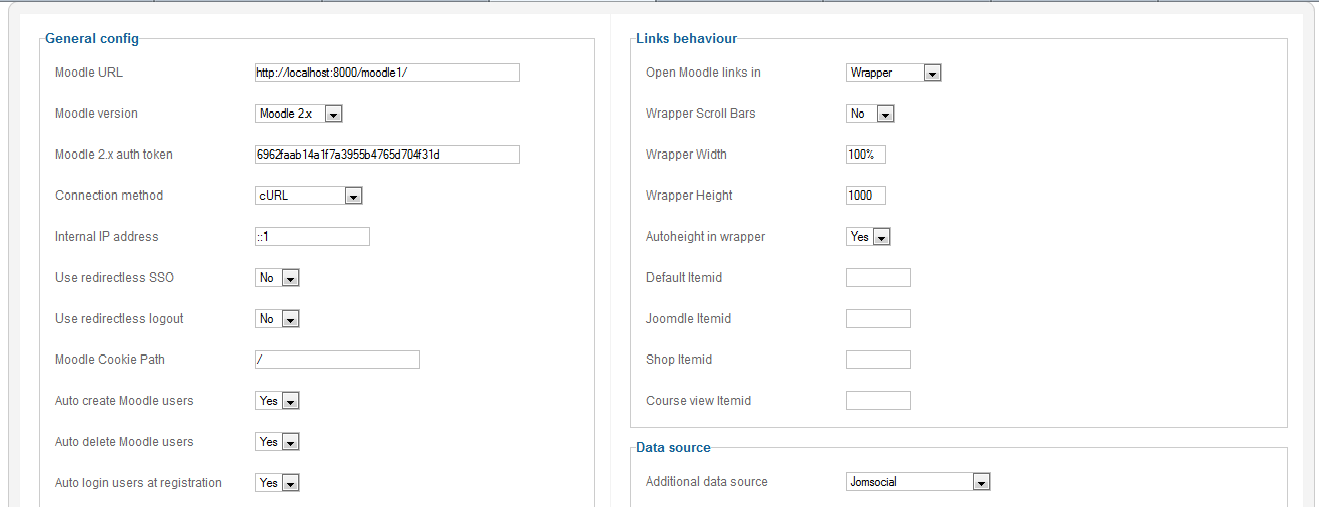Select the Moodle Cookie Path input
The width and height of the screenshot is (1319, 507).
tap(337, 360)
